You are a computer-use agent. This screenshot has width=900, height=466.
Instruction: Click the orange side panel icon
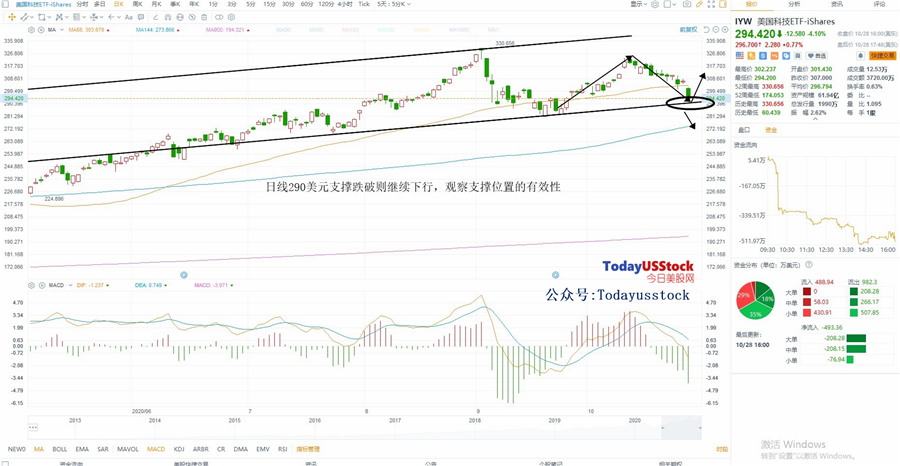723,4
